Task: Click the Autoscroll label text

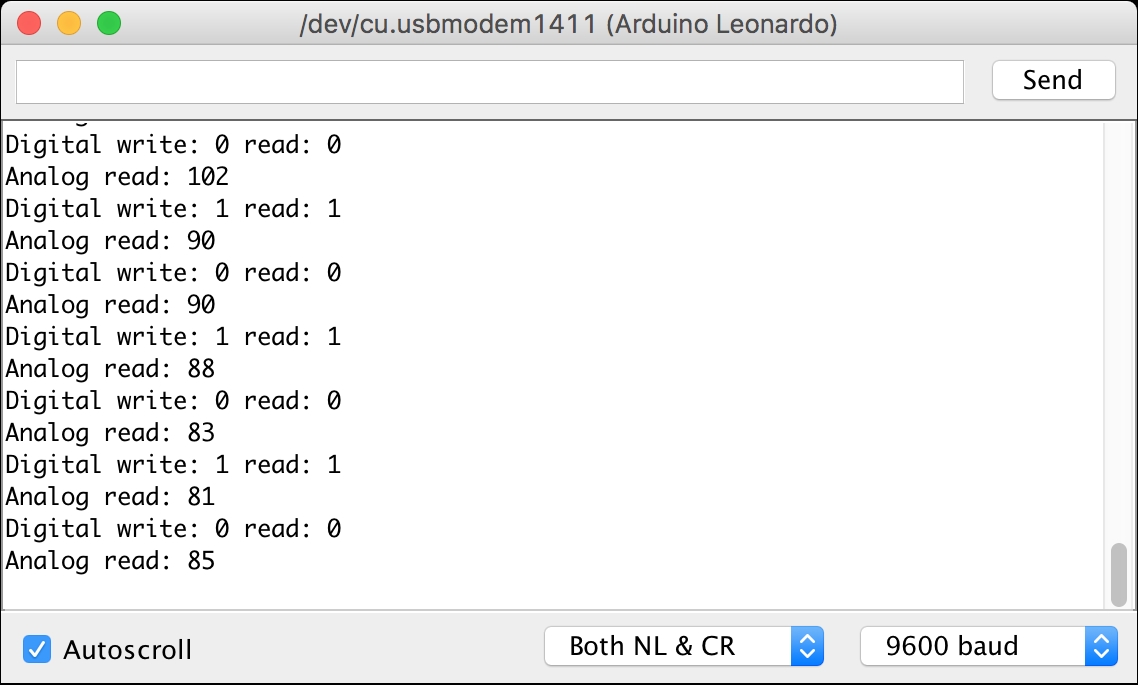Action: [x=127, y=650]
